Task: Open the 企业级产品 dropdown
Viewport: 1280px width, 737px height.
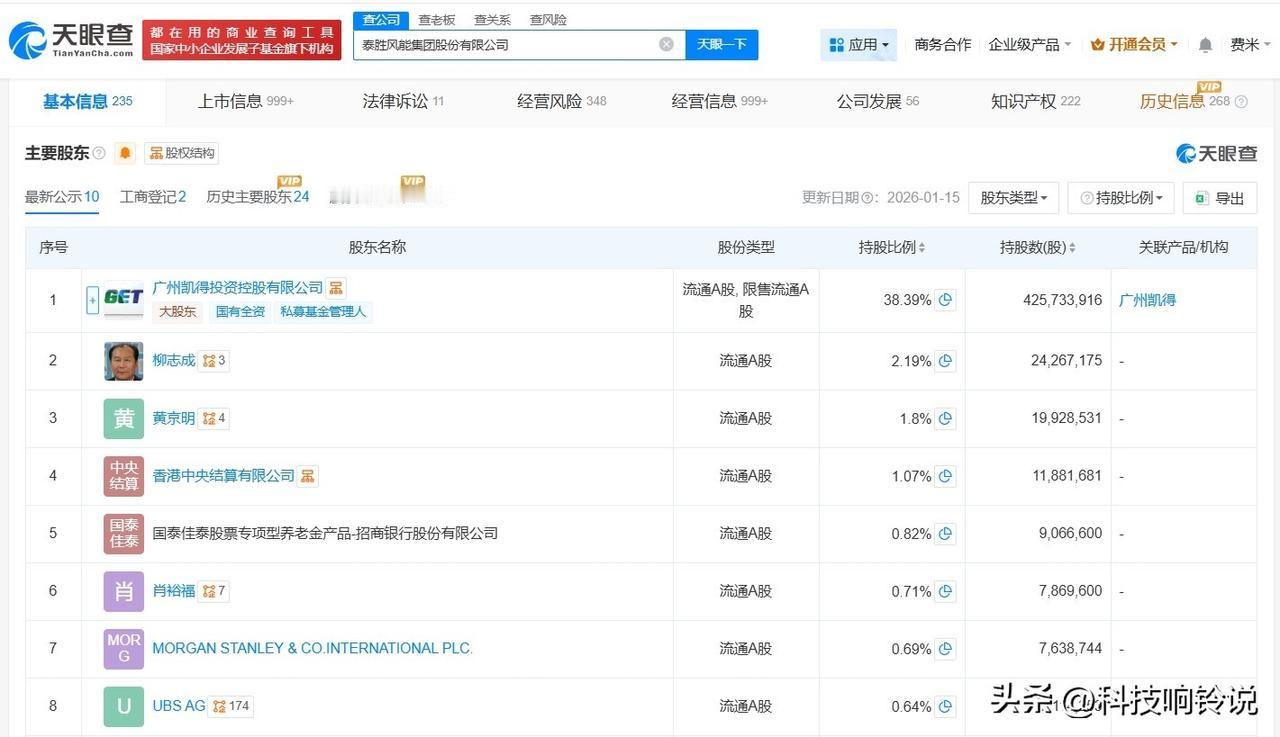Action: click(x=1029, y=45)
